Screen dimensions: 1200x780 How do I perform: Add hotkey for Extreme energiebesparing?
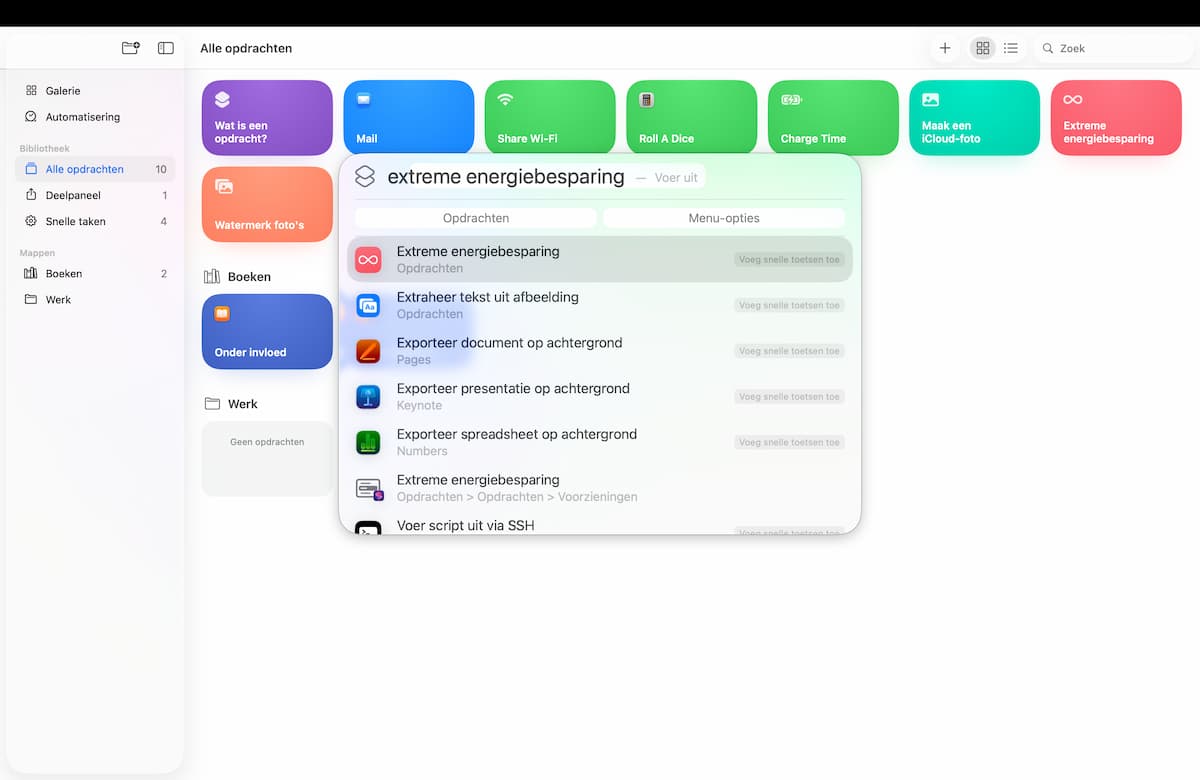point(789,260)
